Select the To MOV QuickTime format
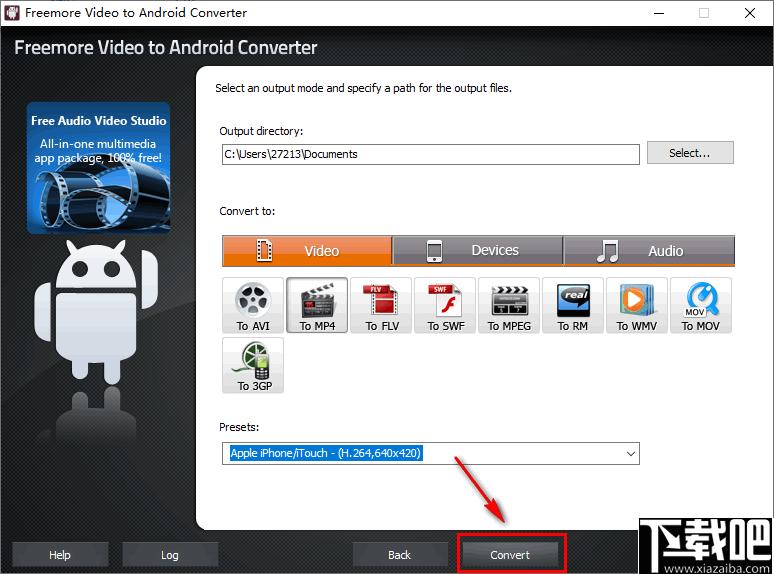 701,306
